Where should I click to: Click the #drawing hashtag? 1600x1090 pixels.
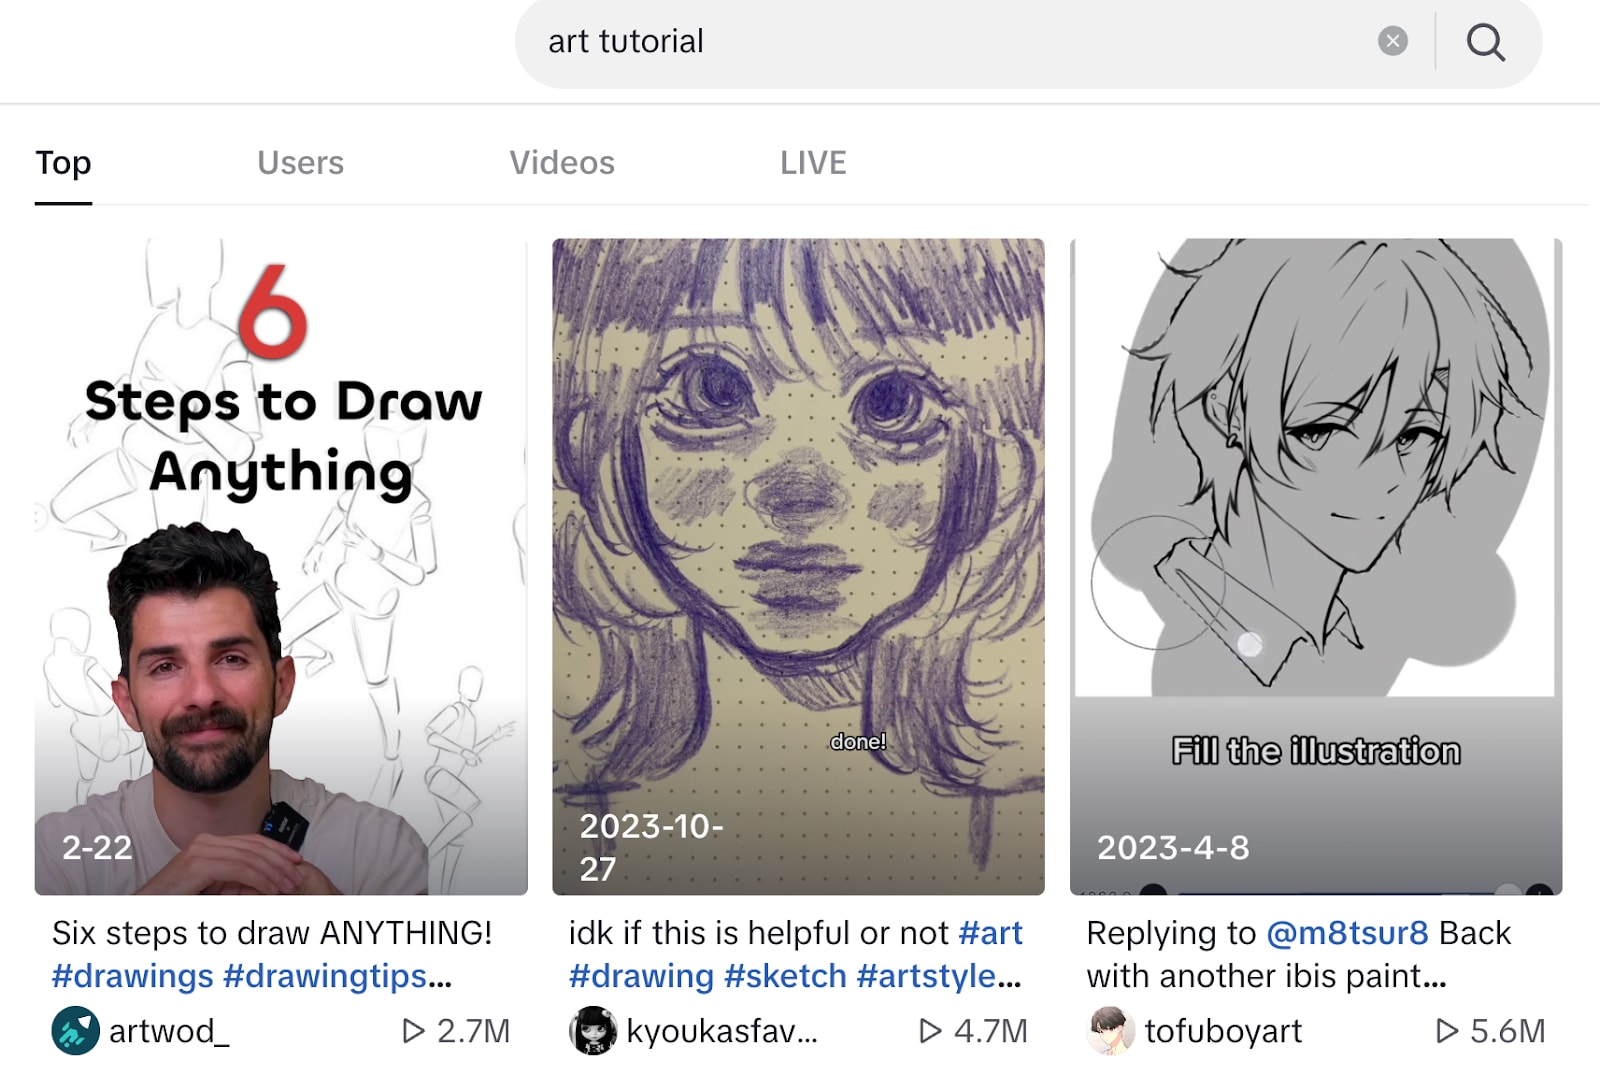641,976
